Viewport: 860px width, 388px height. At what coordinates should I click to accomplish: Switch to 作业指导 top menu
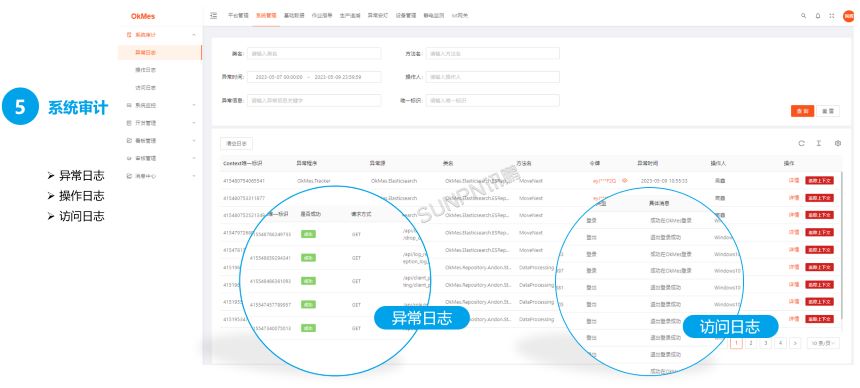tap(321, 16)
